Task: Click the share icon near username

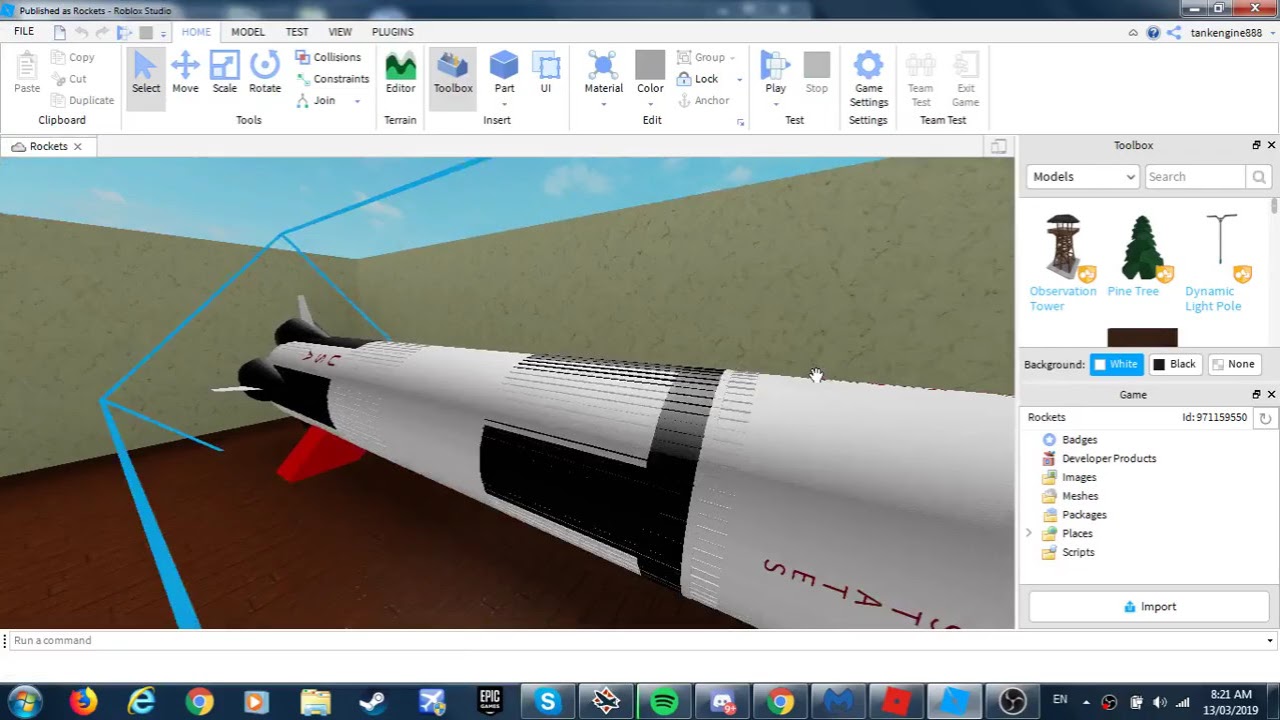Action: (1174, 33)
